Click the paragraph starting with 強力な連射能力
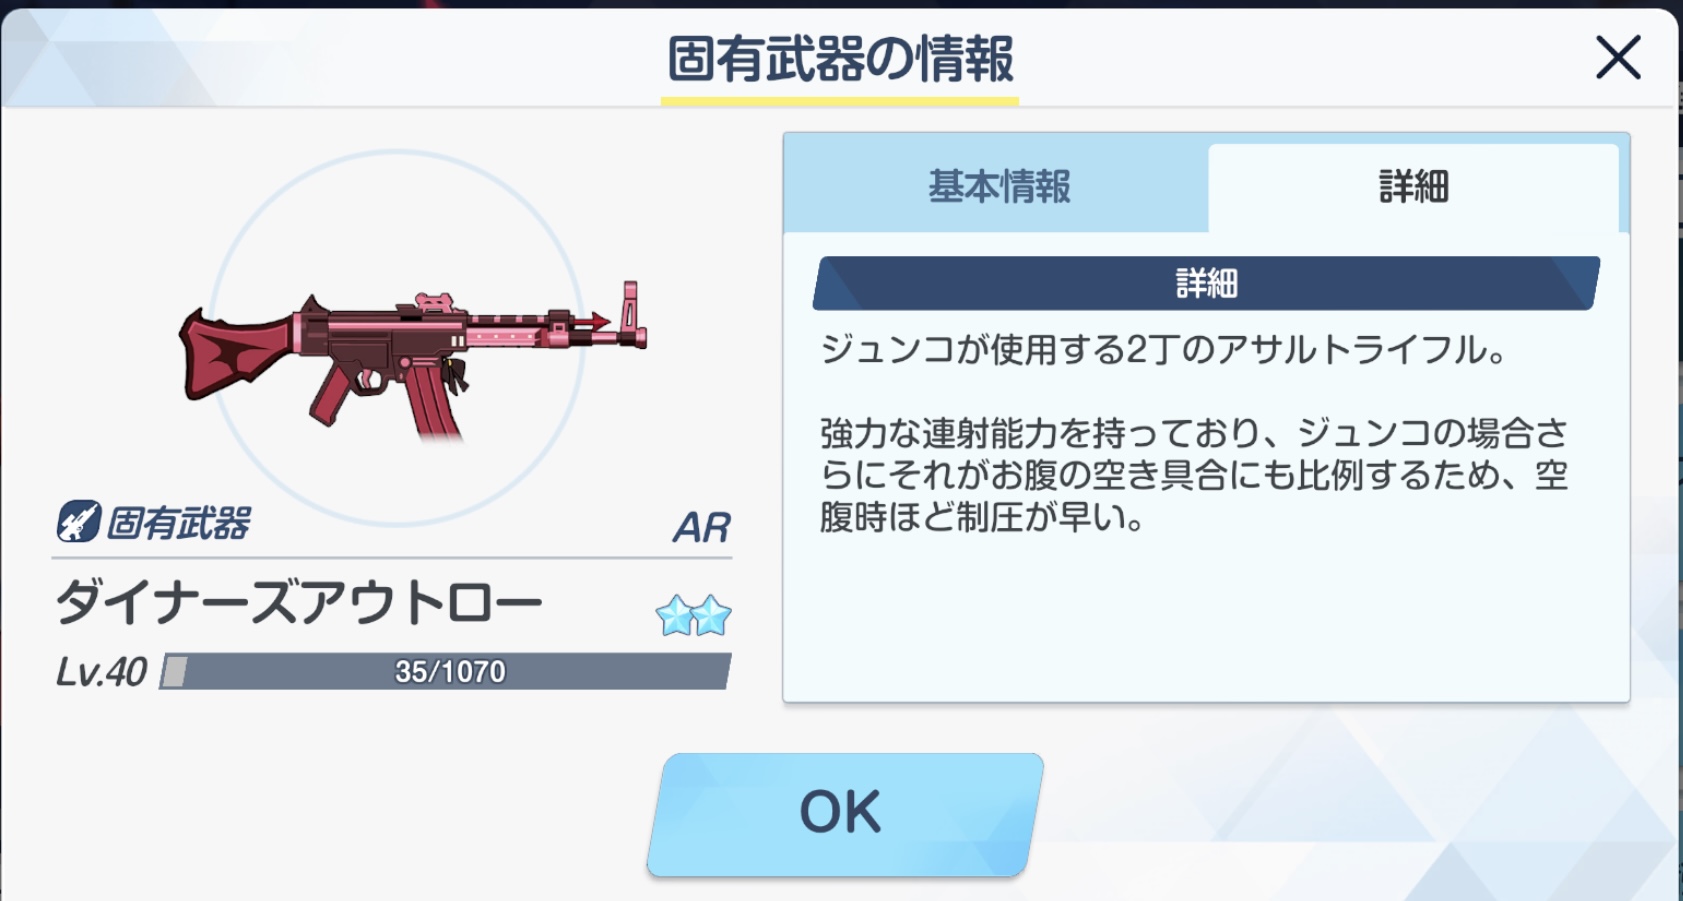Image resolution: width=1683 pixels, height=901 pixels. [x=1194, y=475]
